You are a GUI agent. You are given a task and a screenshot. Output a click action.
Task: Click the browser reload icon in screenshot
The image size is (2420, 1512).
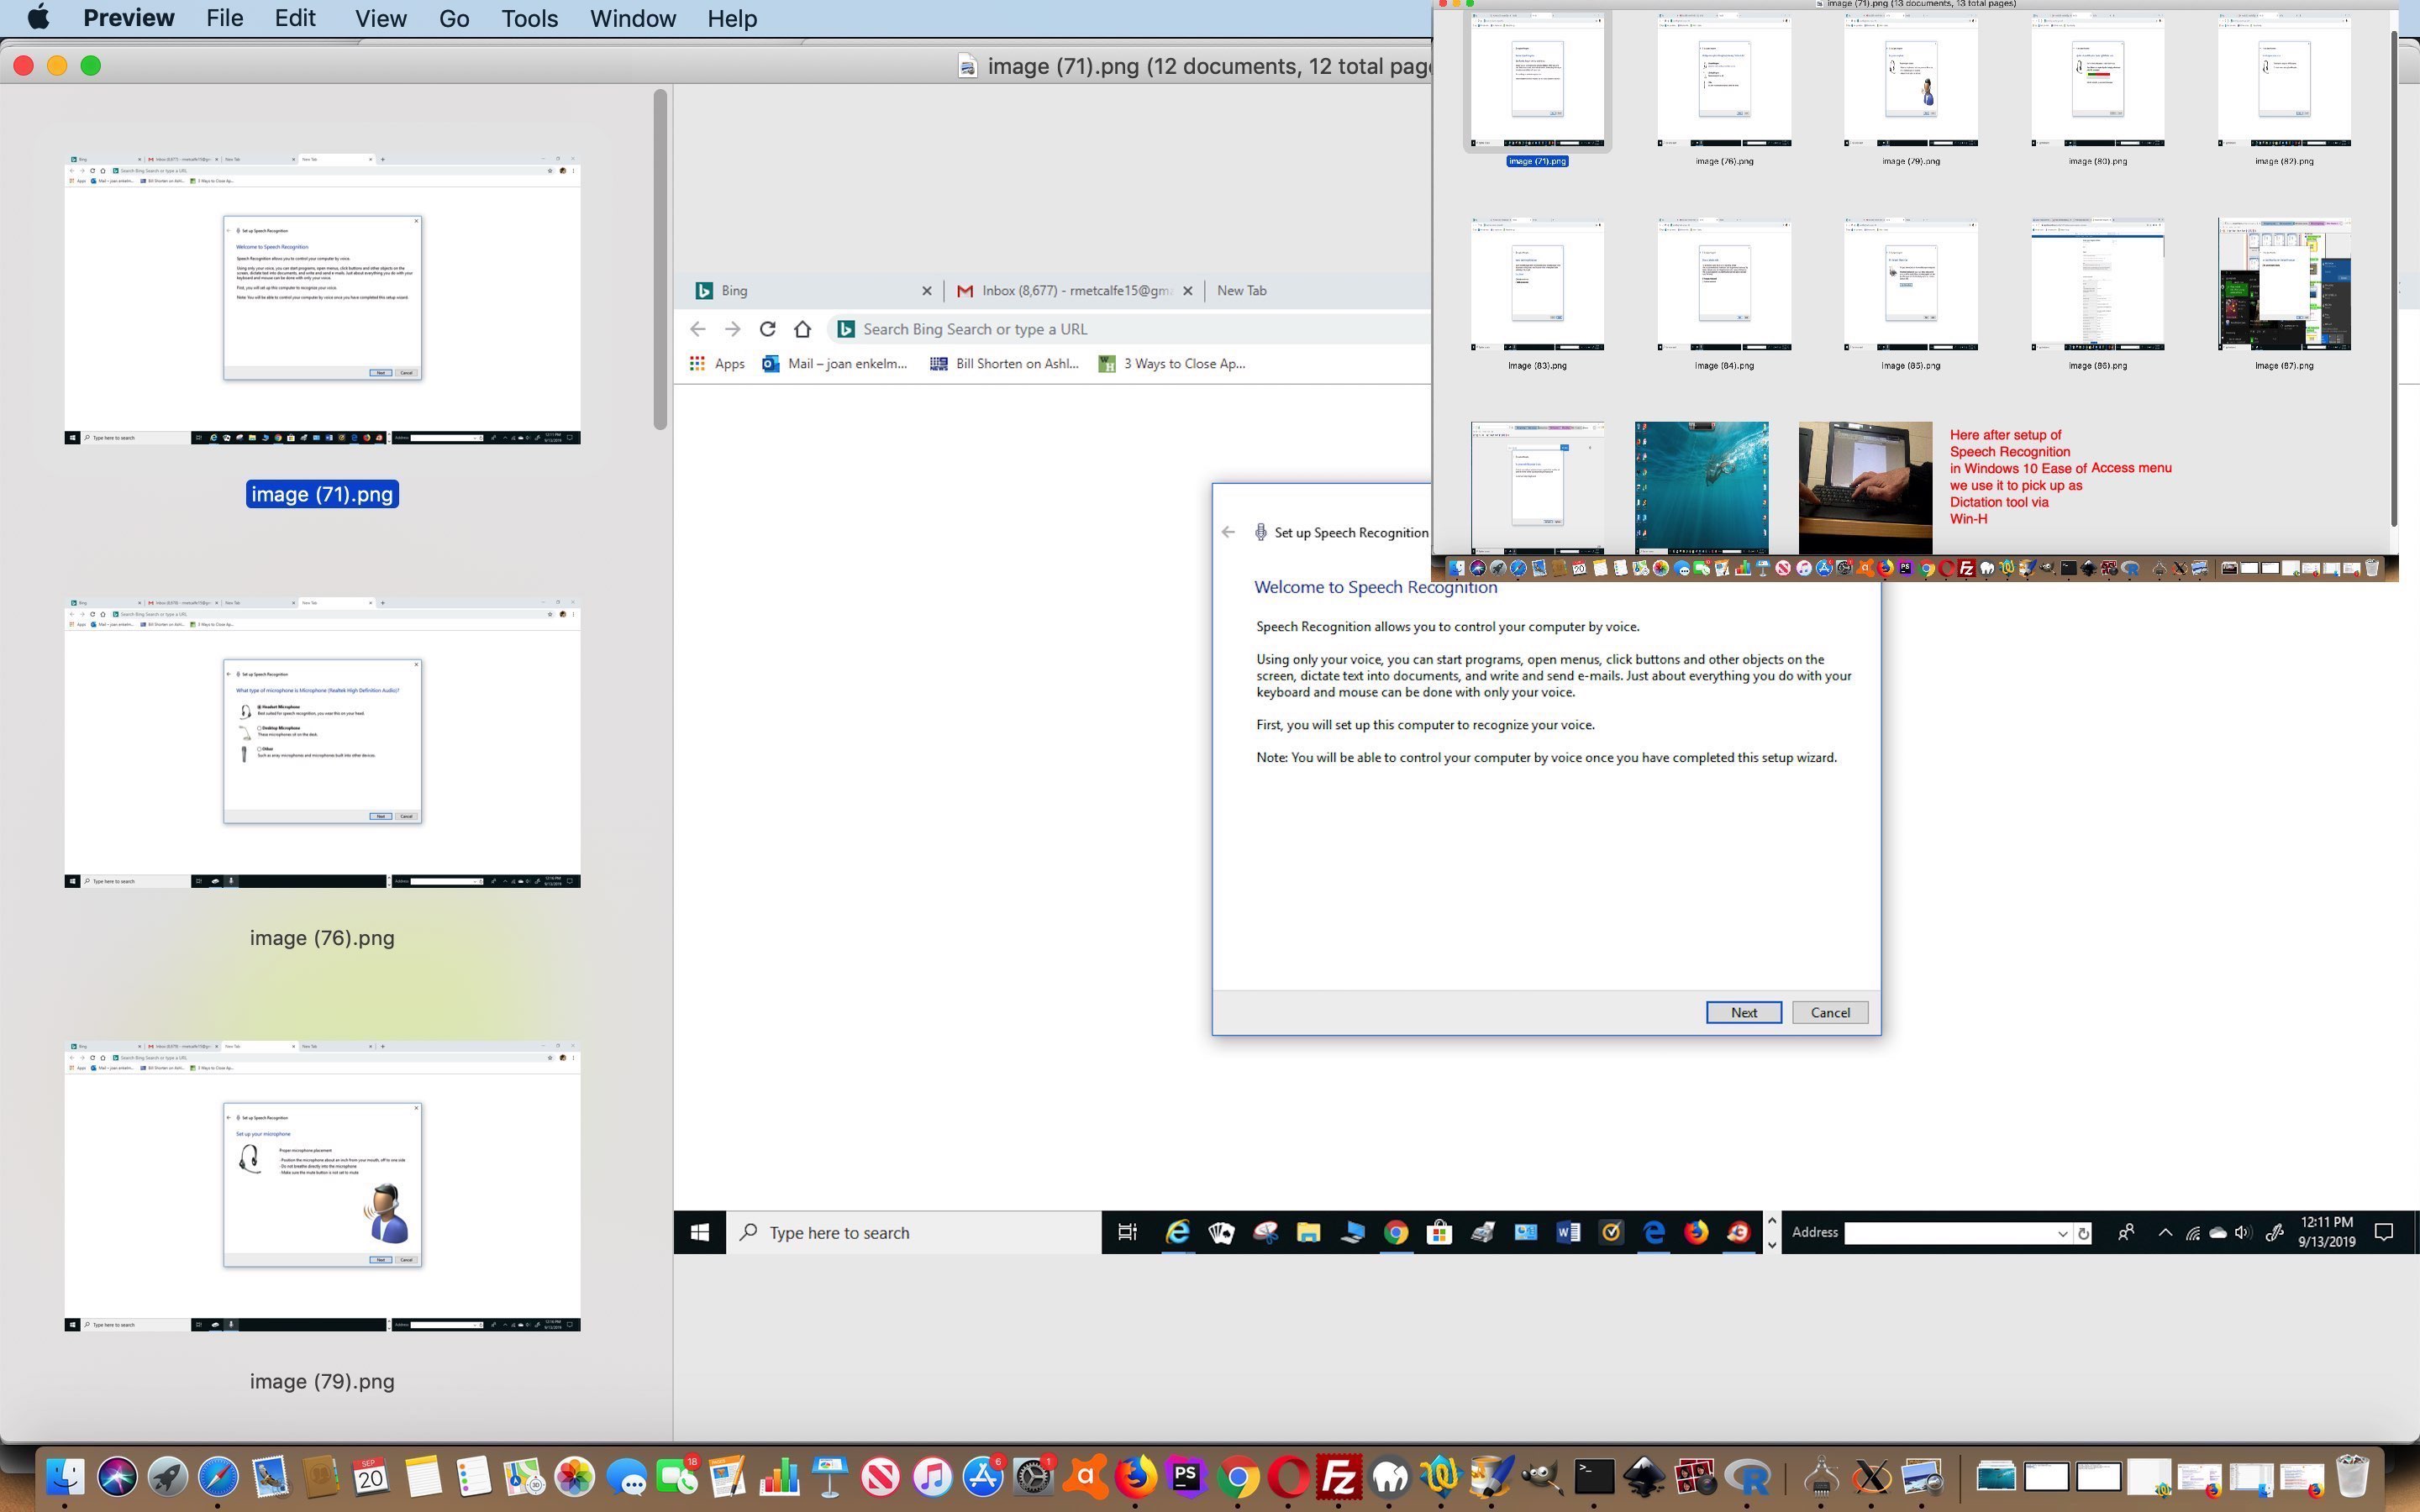tap(767, 329)
